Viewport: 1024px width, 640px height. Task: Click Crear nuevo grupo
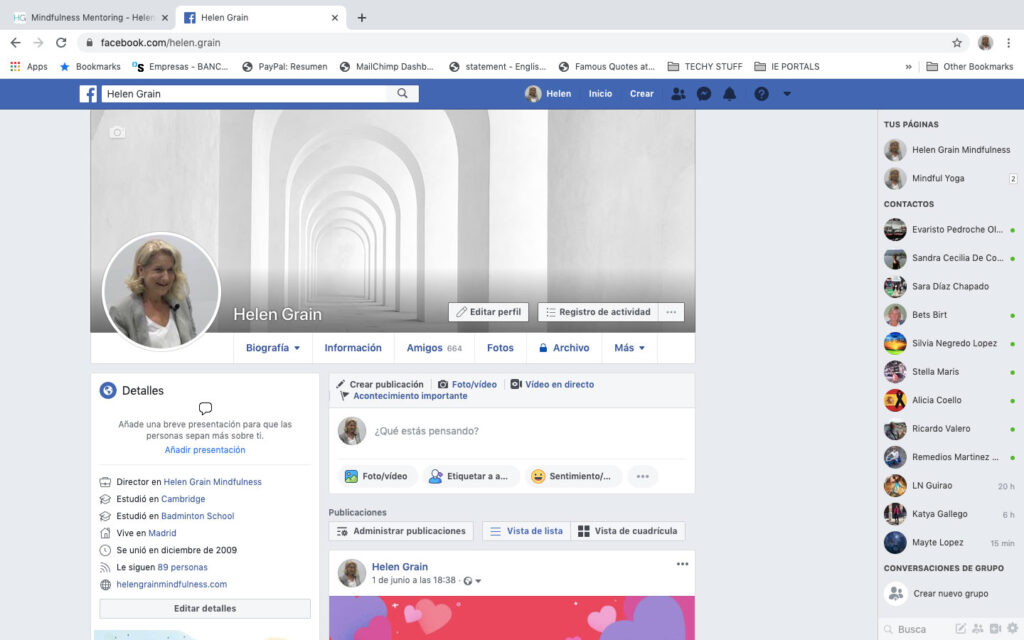(950, 594)
